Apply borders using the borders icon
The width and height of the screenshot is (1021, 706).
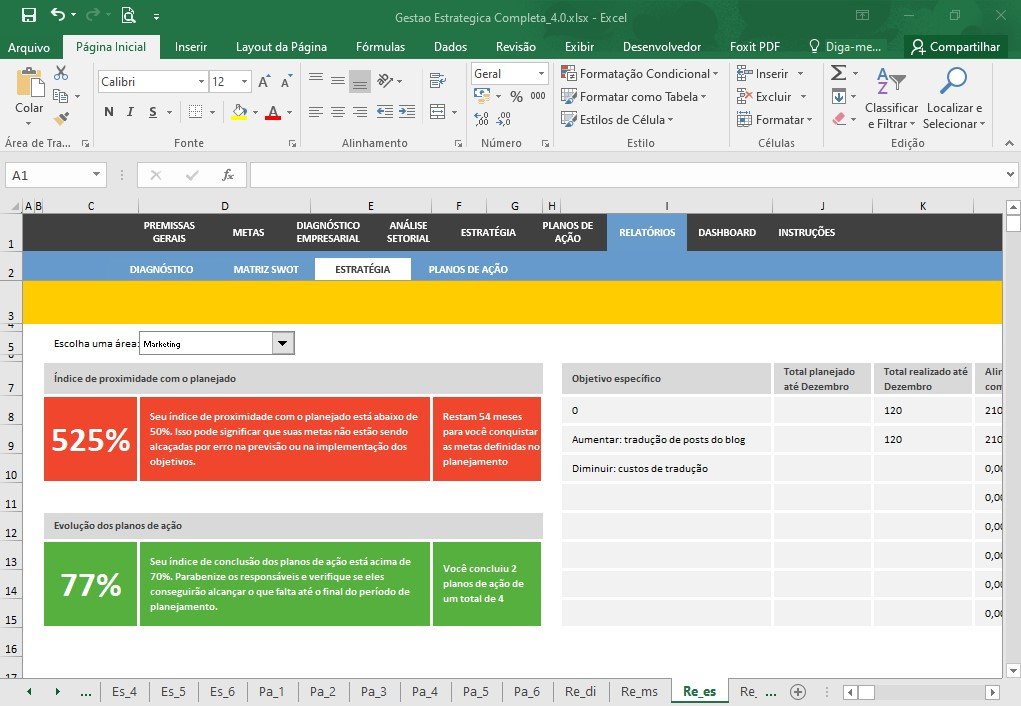(195, 112)
